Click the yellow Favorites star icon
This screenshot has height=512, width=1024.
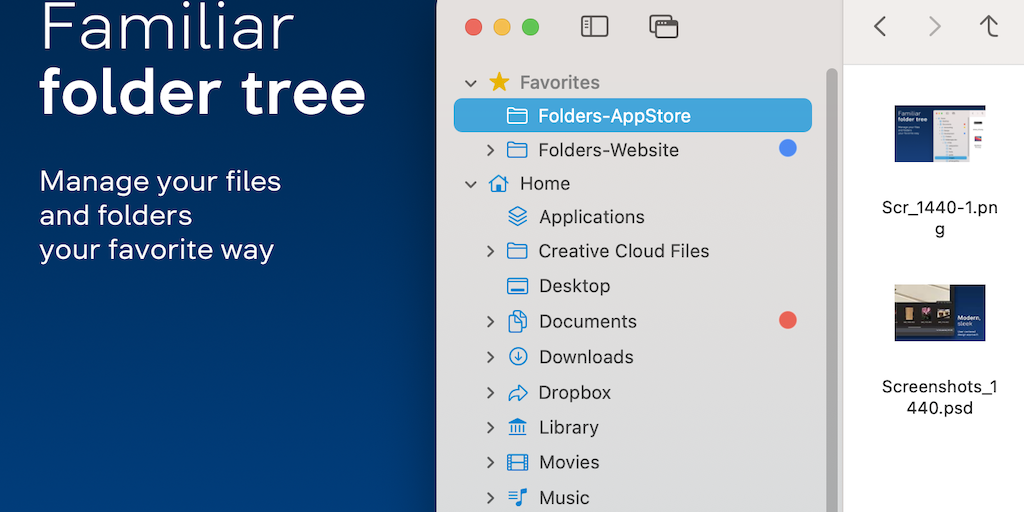[499, 82]
